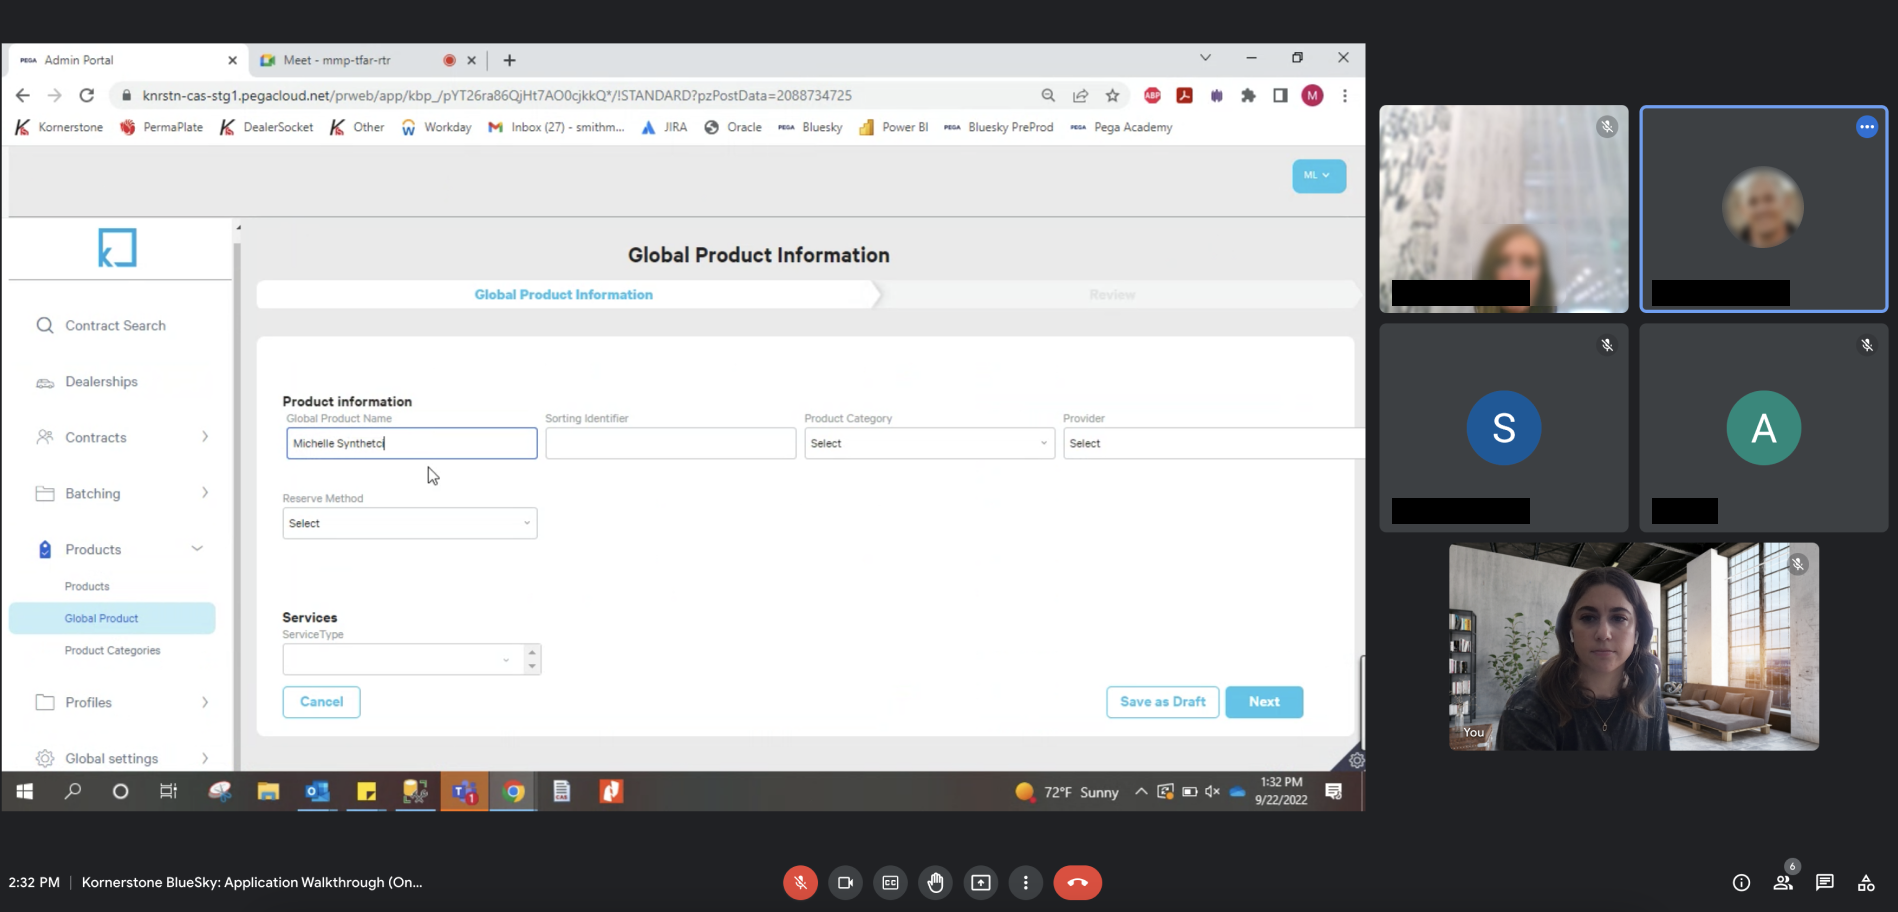Click the address bar URL

point(497,95)
